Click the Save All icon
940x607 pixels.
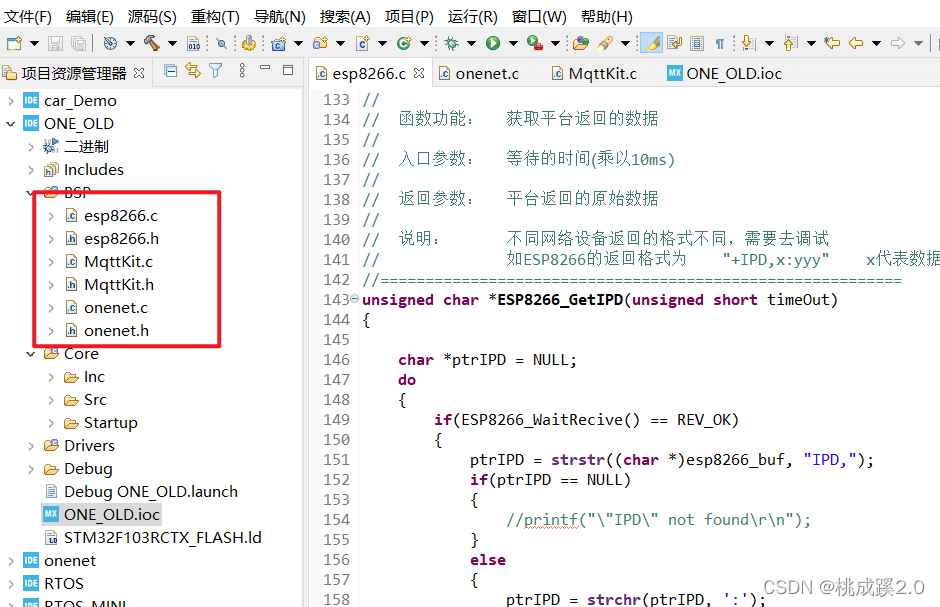coord(78,43)
